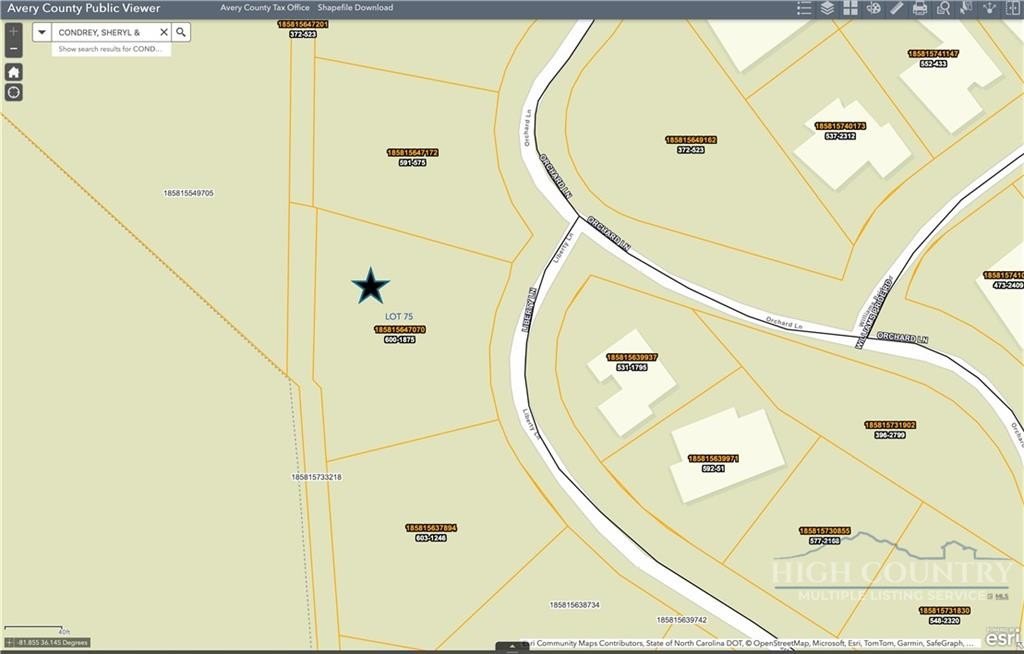Select parcel label 185815639742
1024x654 pixels.
(x=681, y=619)
